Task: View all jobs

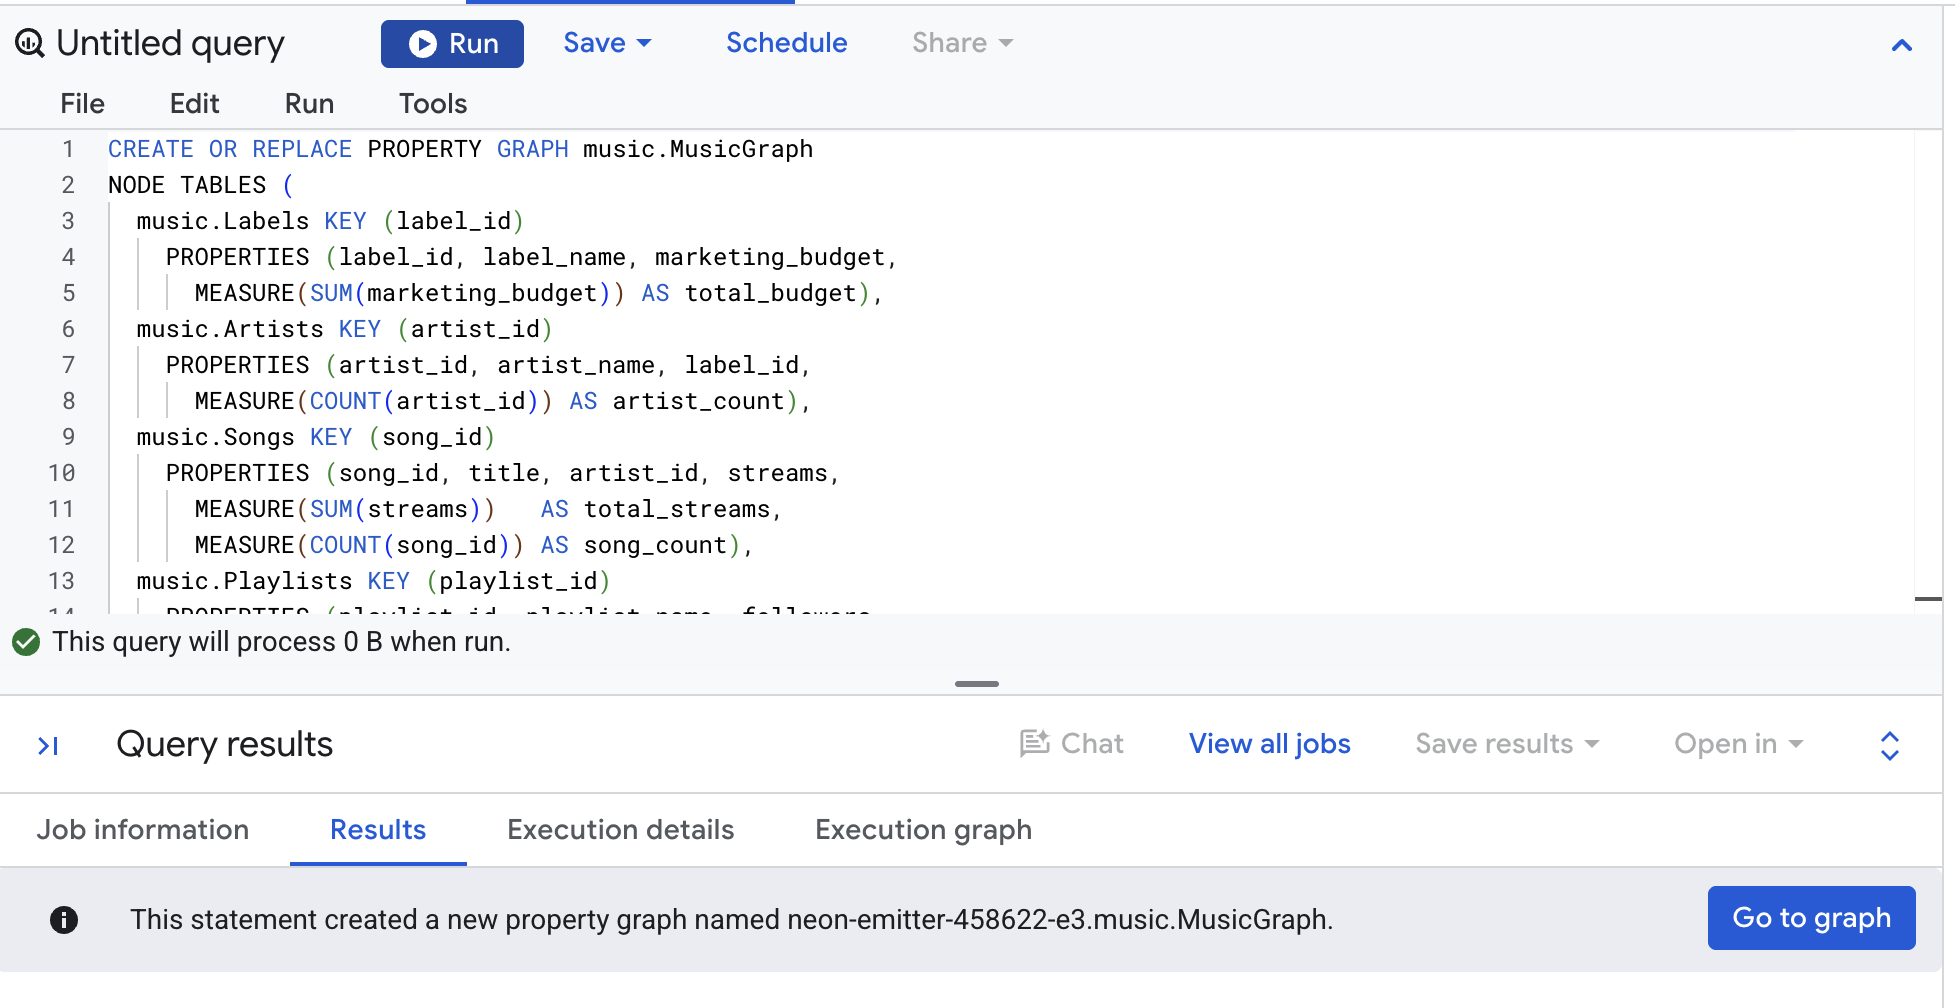Action: (x=1269, y=744)
